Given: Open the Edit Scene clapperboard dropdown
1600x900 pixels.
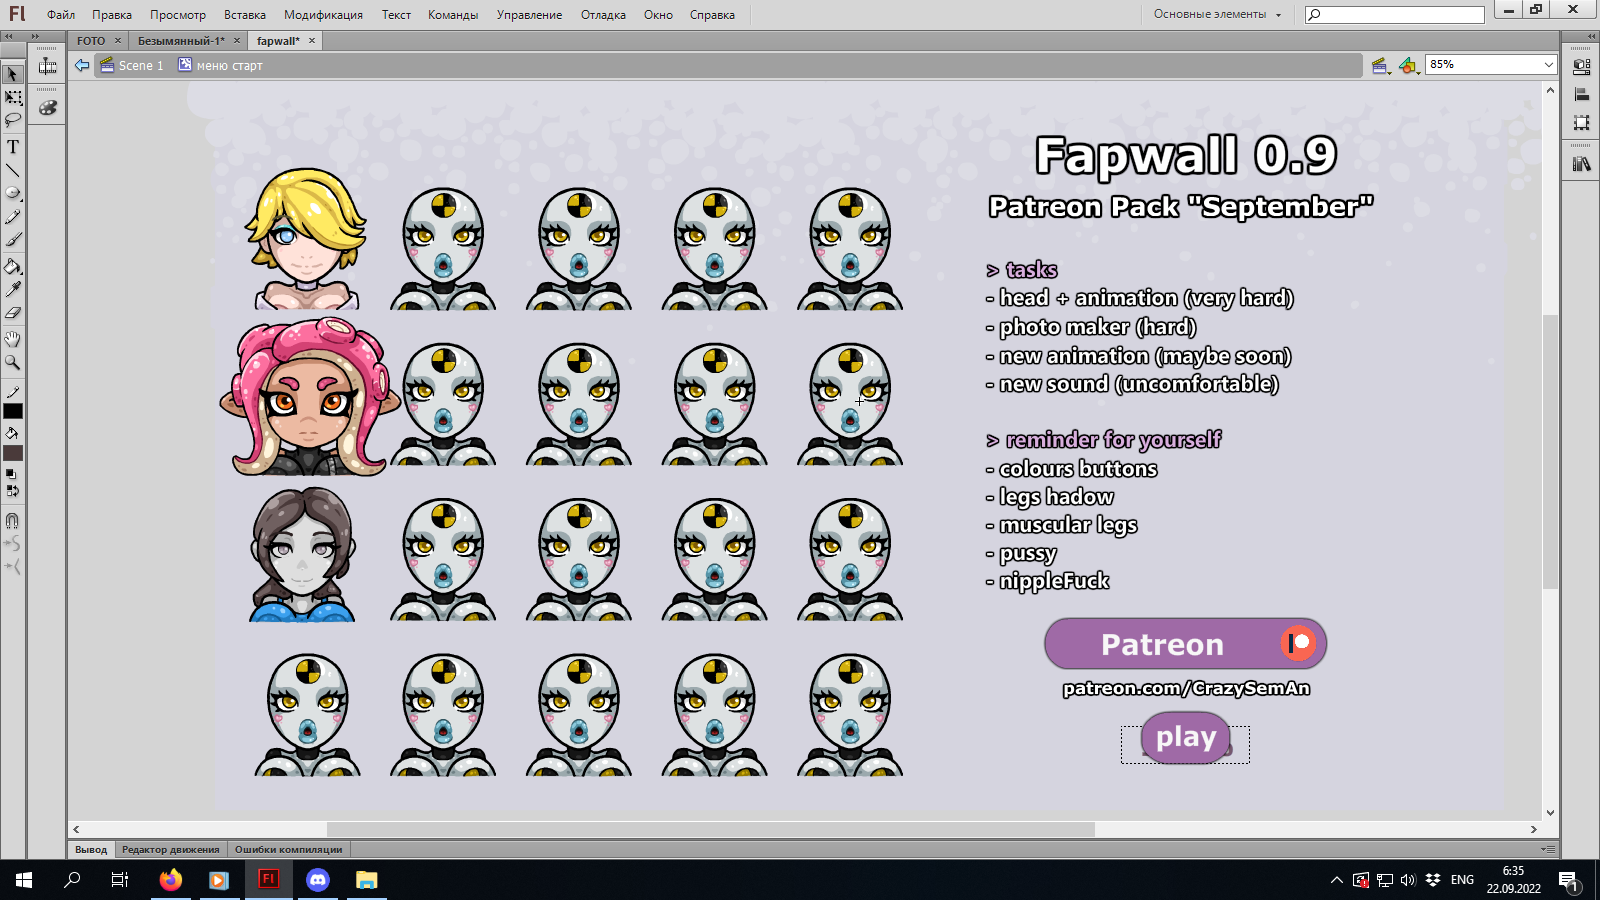Looking at the screenshot, I should coord(1381,66).
